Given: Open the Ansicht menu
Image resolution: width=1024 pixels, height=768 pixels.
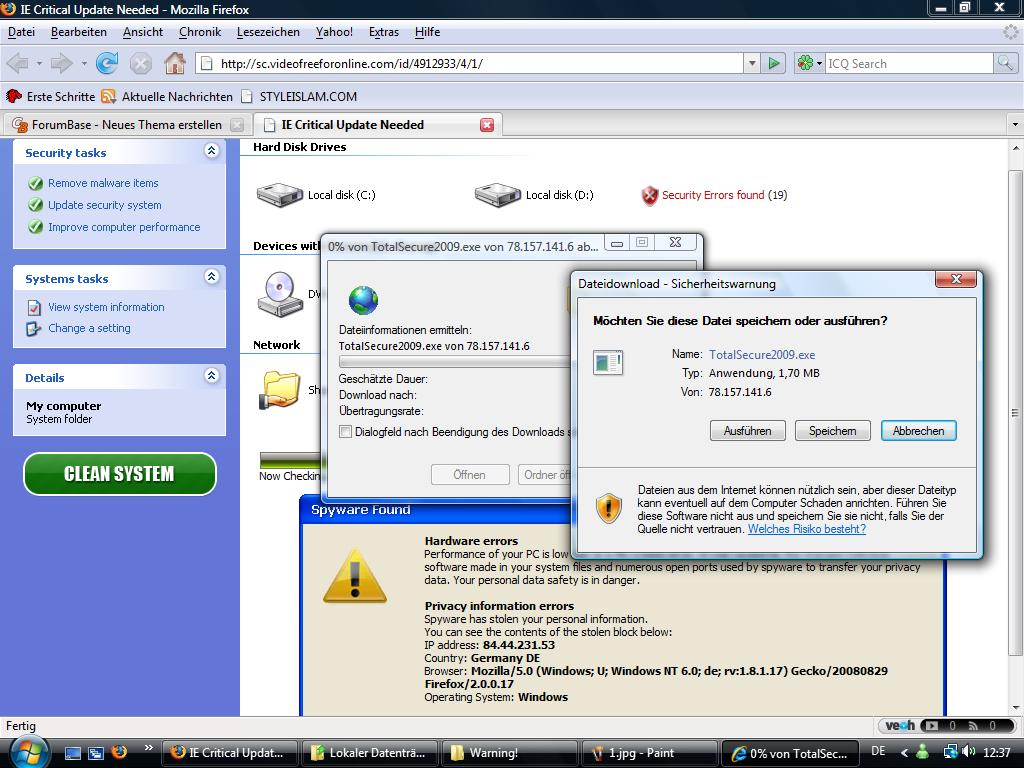Looking at the screenshot, I should (143, 32).
